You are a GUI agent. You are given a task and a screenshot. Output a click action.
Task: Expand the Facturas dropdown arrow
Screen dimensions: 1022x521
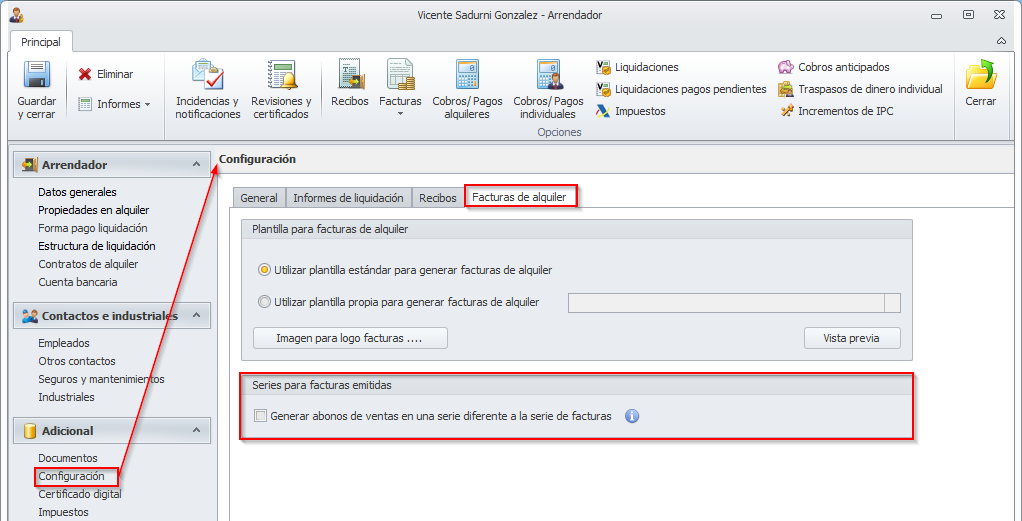tap(400, 113)
